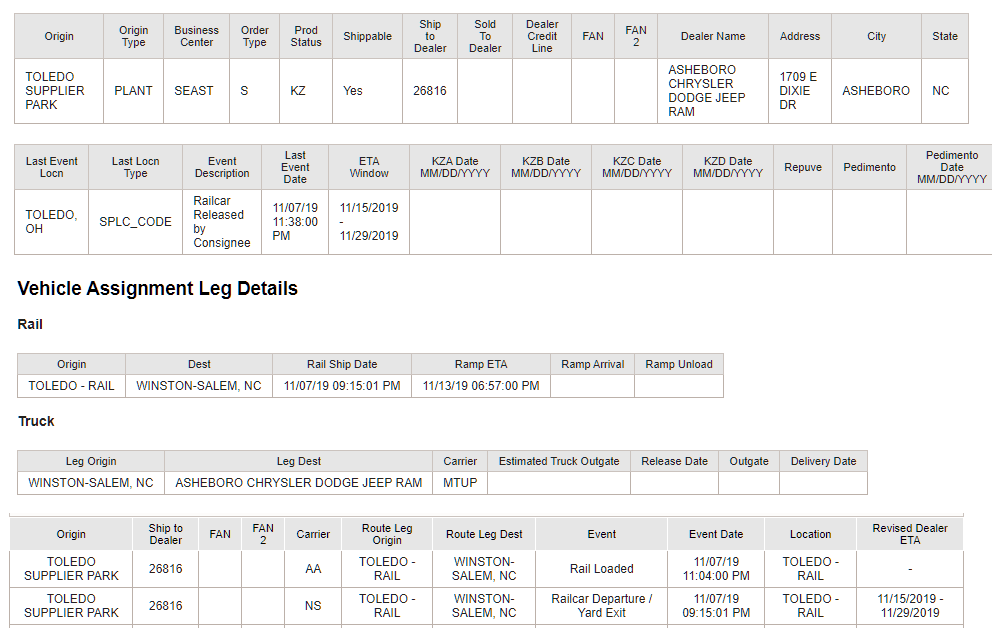This screenshot has height=643, width=996.
Task: Click WINSTON-SALEM, NC dest in Rail table
Action: [199, 386]
